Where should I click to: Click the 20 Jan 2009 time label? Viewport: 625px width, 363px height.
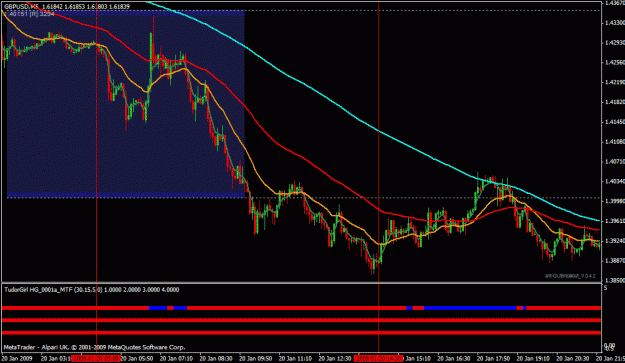click(x=17, y=359)
